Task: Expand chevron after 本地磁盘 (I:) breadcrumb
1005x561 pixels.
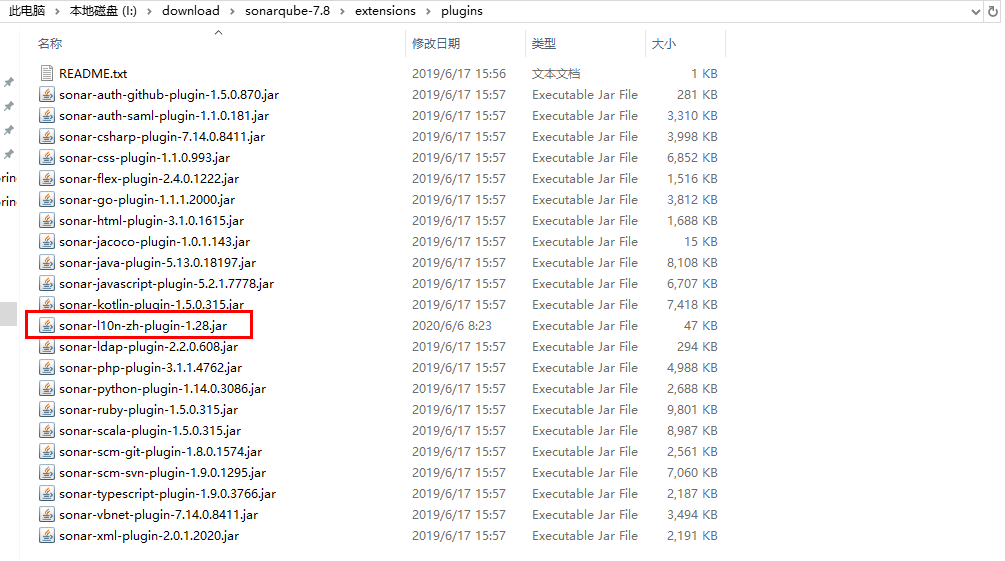Action: (149, 12)
